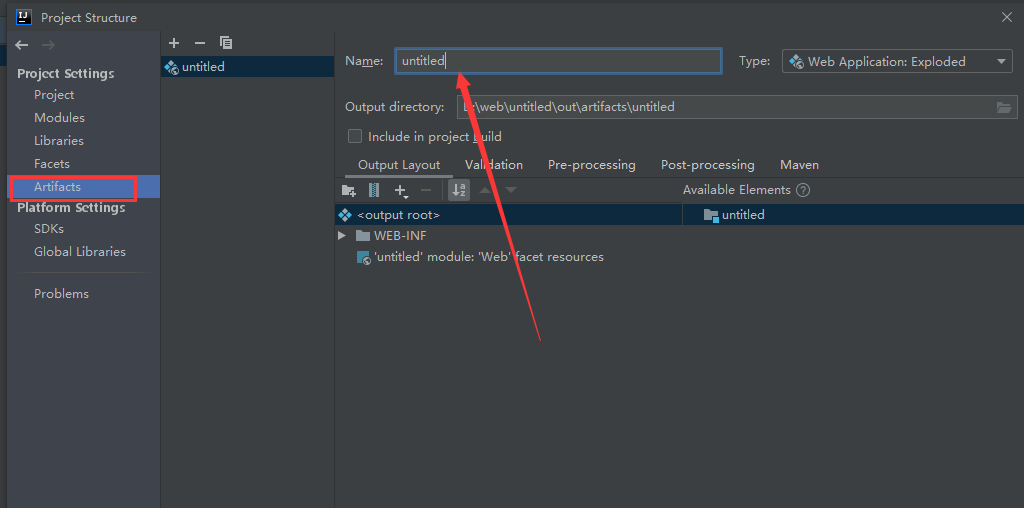Image resolution: width=1024 pixels, height=508 pixels.
Task: Switch to Pre-processing tab
Action: (592, 165)
